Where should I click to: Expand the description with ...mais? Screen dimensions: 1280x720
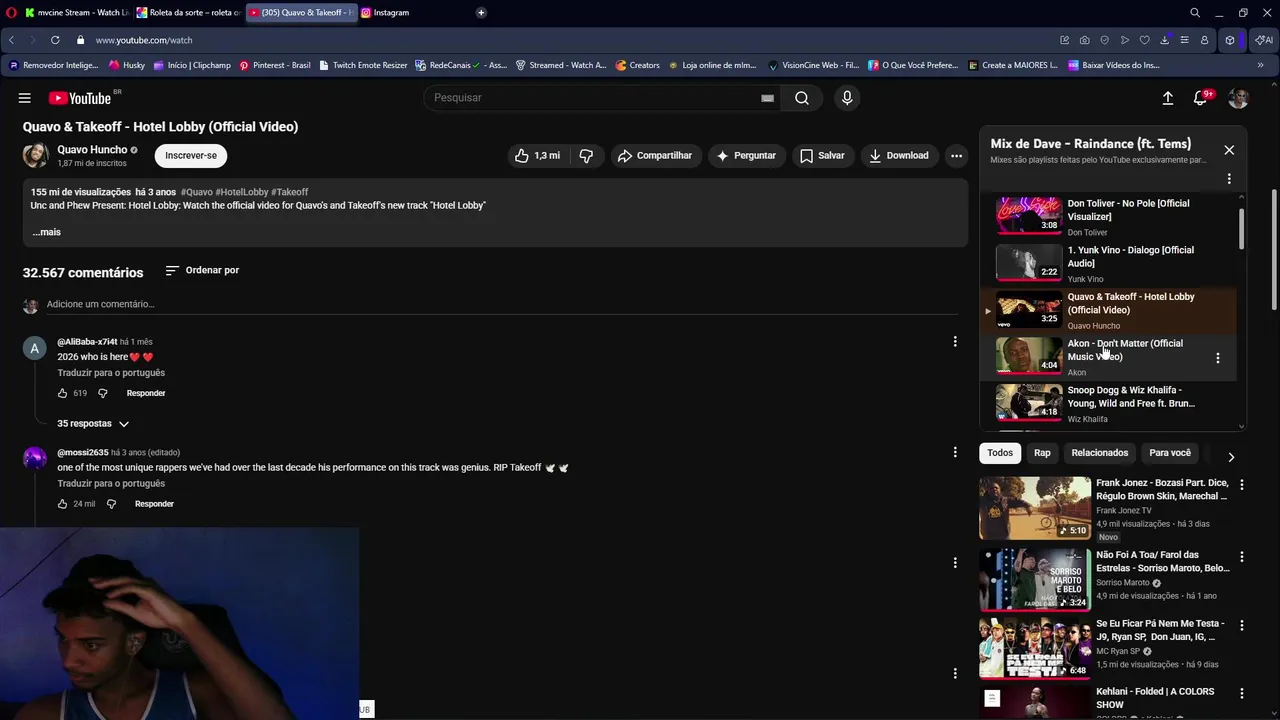[x=46, y=232]
